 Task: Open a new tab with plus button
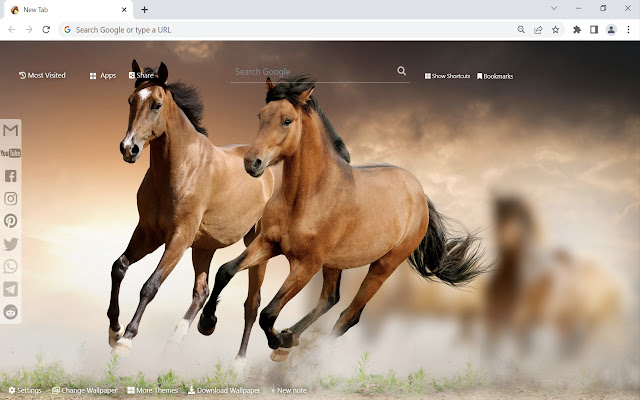pyautogui.click(x=144, y=9)
